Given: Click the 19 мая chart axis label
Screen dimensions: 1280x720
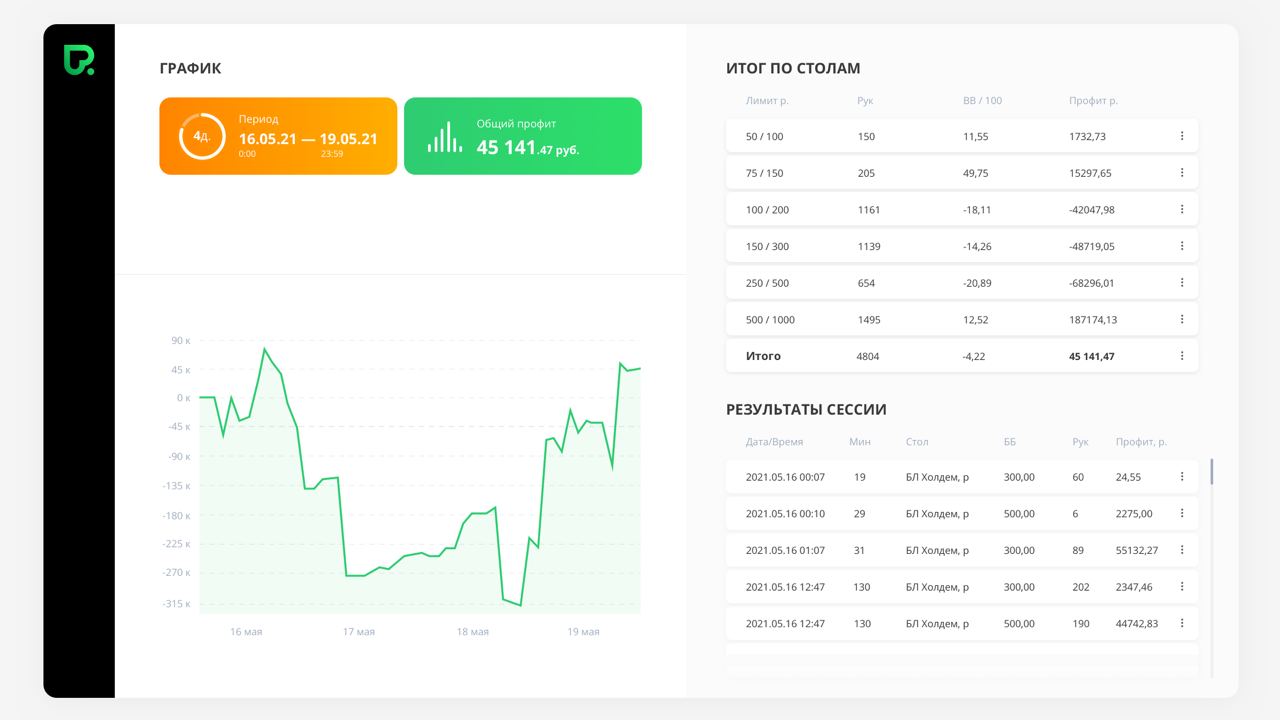Looking at the screenshot, I should tap(583, 632).
